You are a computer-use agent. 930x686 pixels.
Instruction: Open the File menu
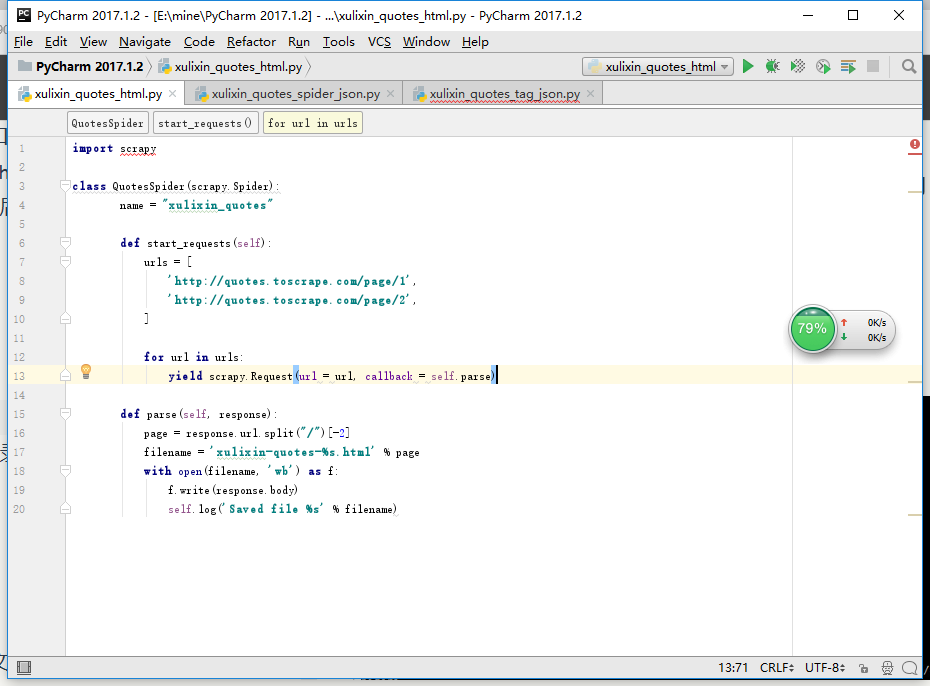[23, 42]
